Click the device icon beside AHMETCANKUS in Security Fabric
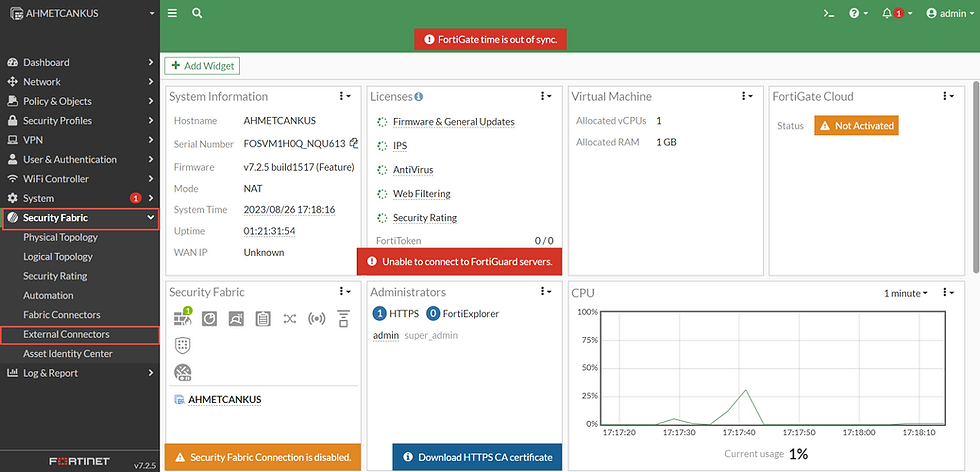The width and height of the screenshot is (980, 472). tap(179, 399)
